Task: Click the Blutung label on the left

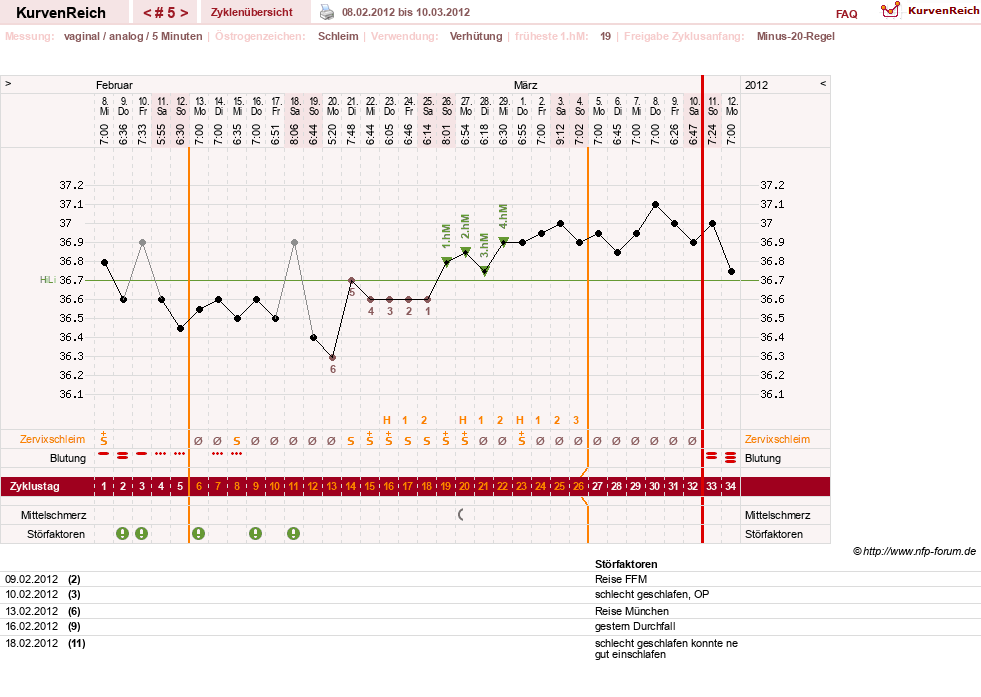Action: [x=68, y=458]
